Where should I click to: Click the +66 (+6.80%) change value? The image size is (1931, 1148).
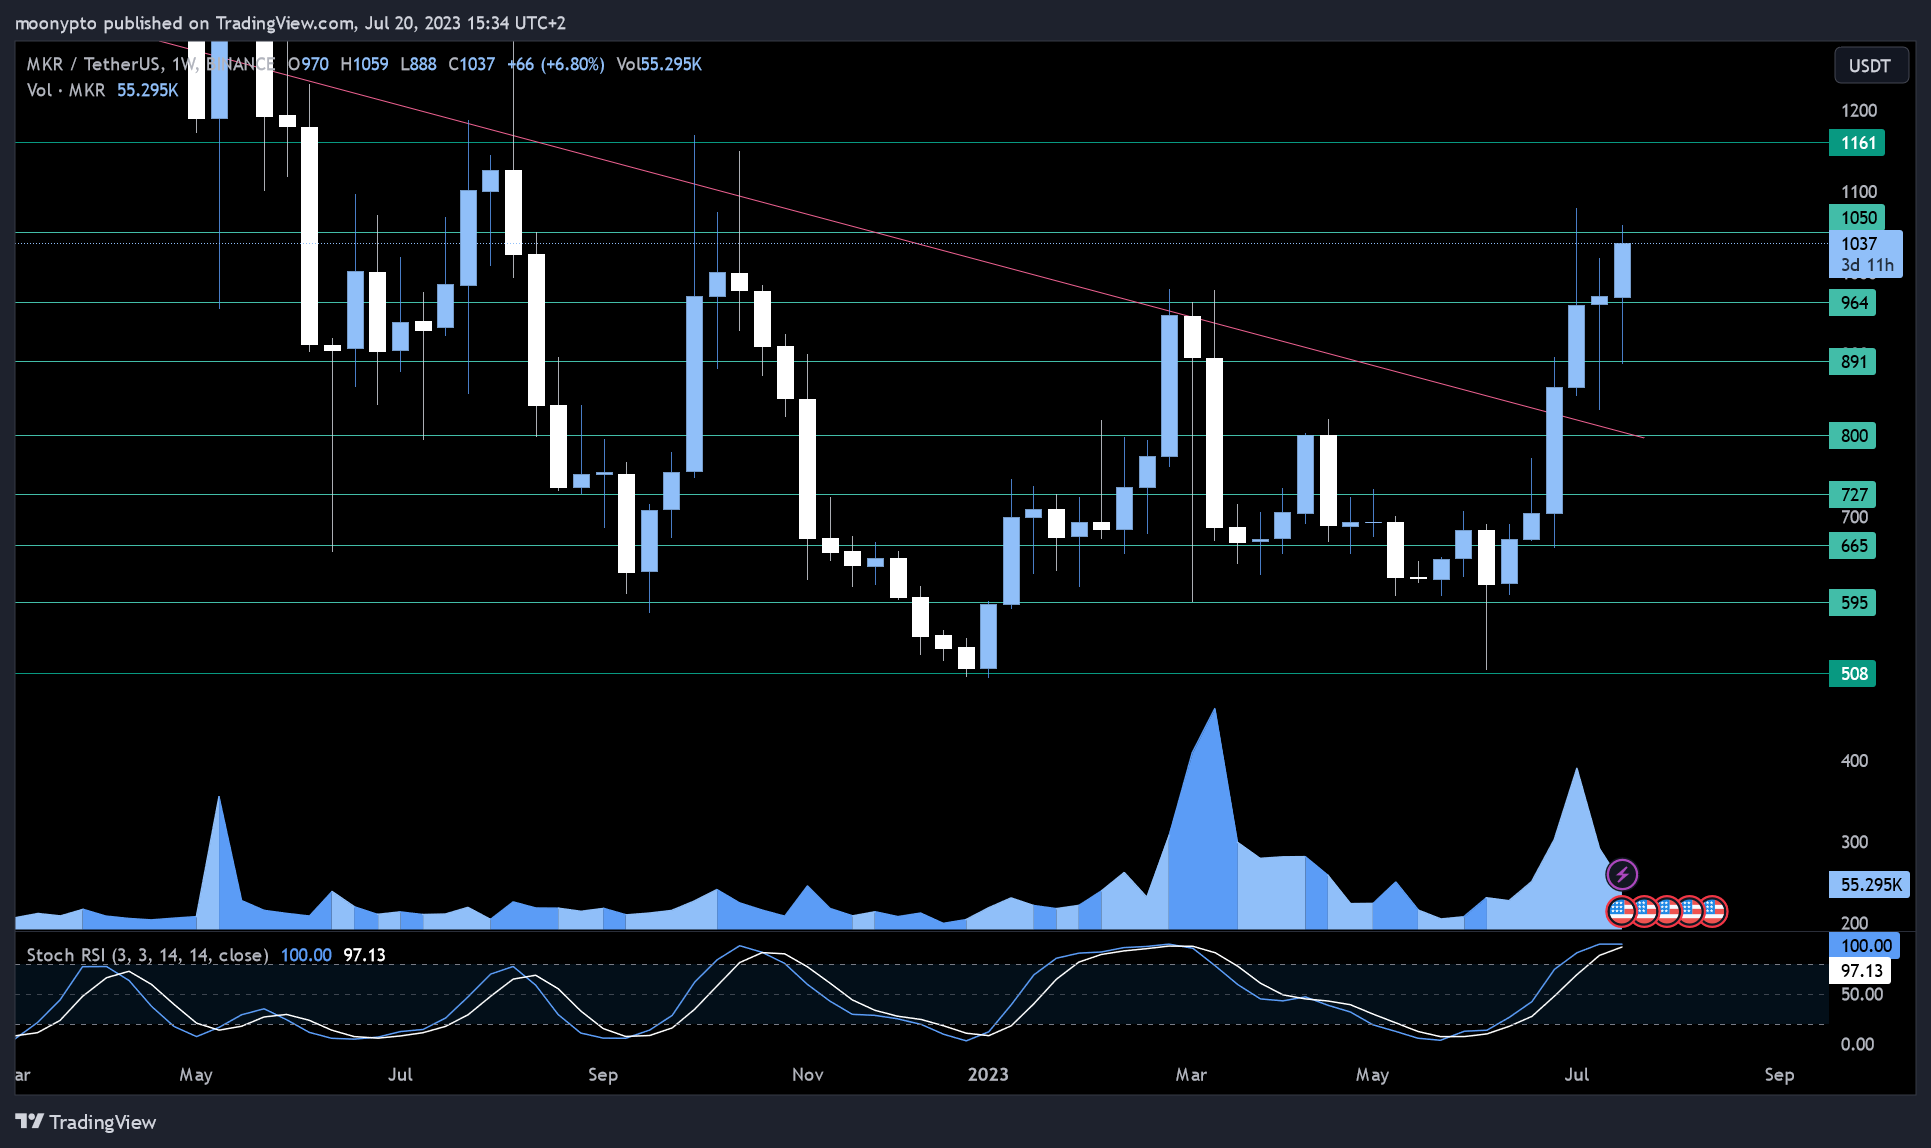point(555,64)
